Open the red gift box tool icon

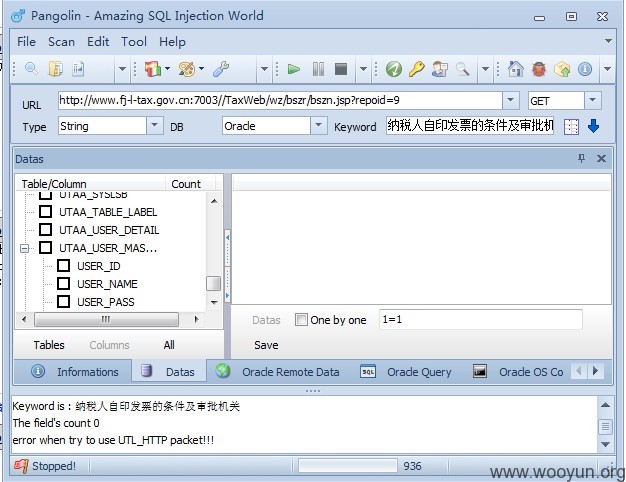click(153, 69)
